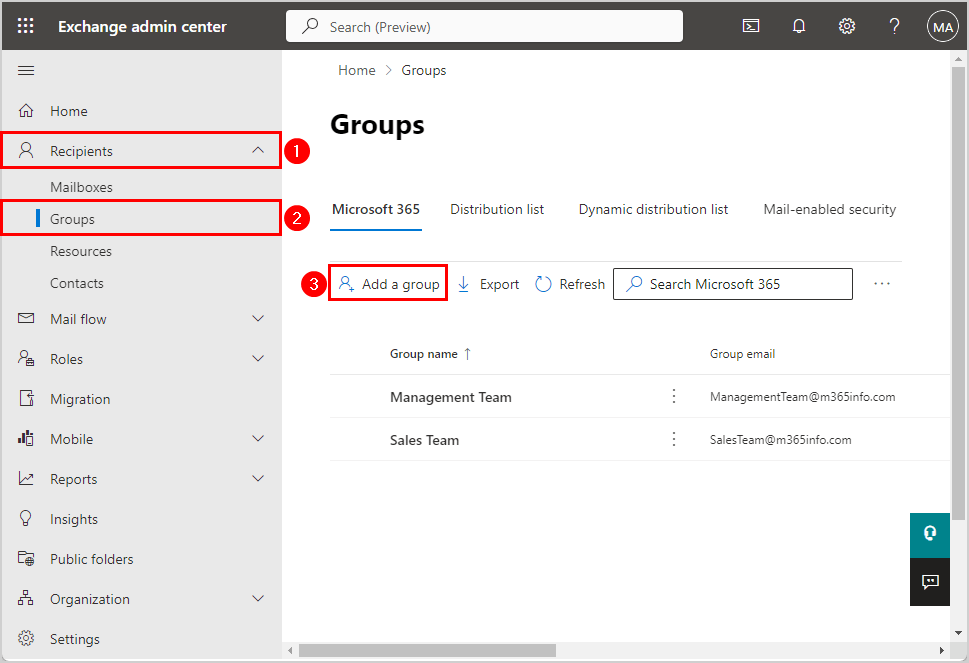Navigate to Home via the breadcrumb
This screenshot has height=663, width=969.
click(357, 70)
